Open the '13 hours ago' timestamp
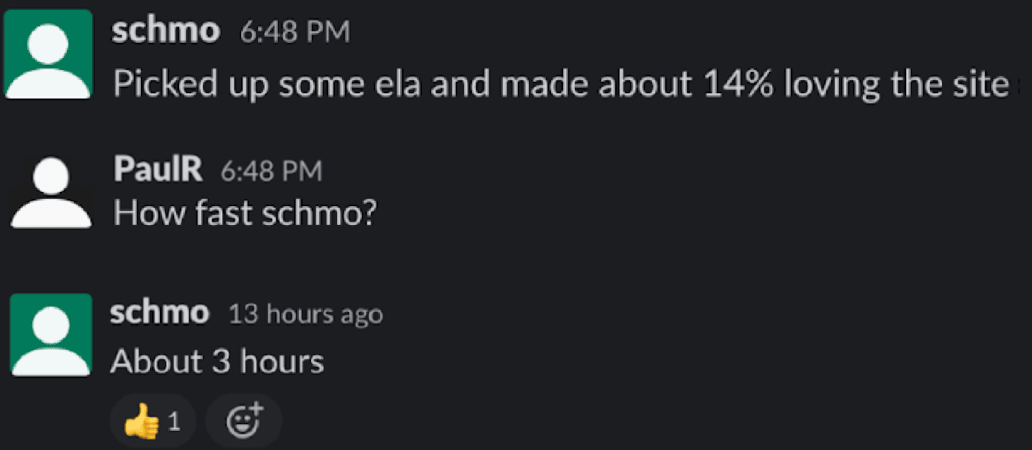 point(305,314)
